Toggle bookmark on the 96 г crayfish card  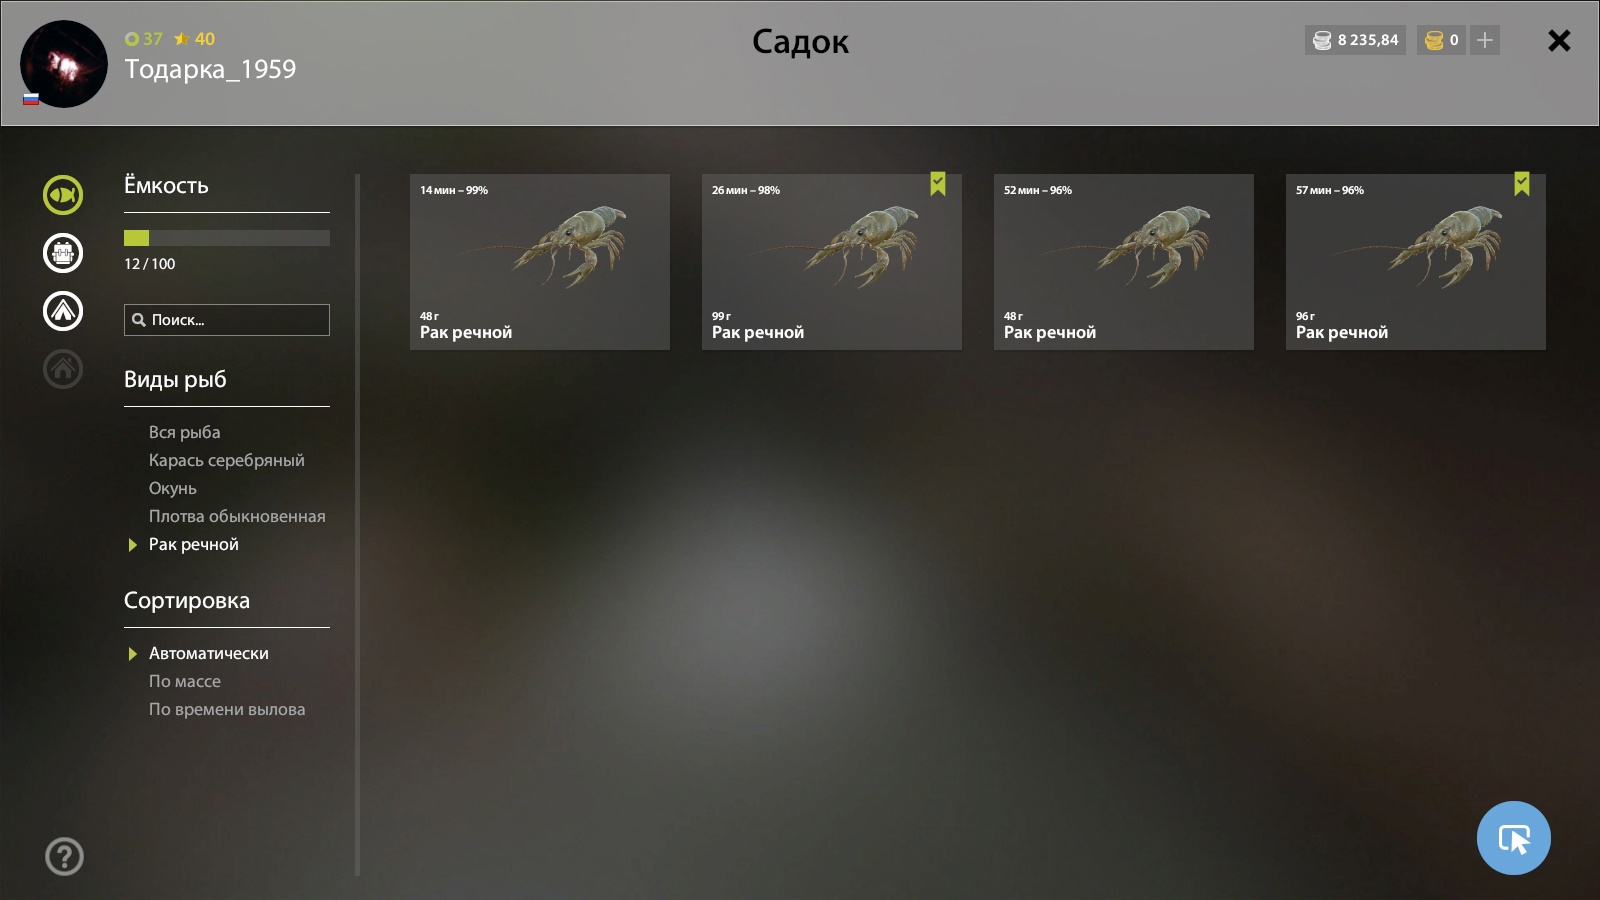(1522, 184)
